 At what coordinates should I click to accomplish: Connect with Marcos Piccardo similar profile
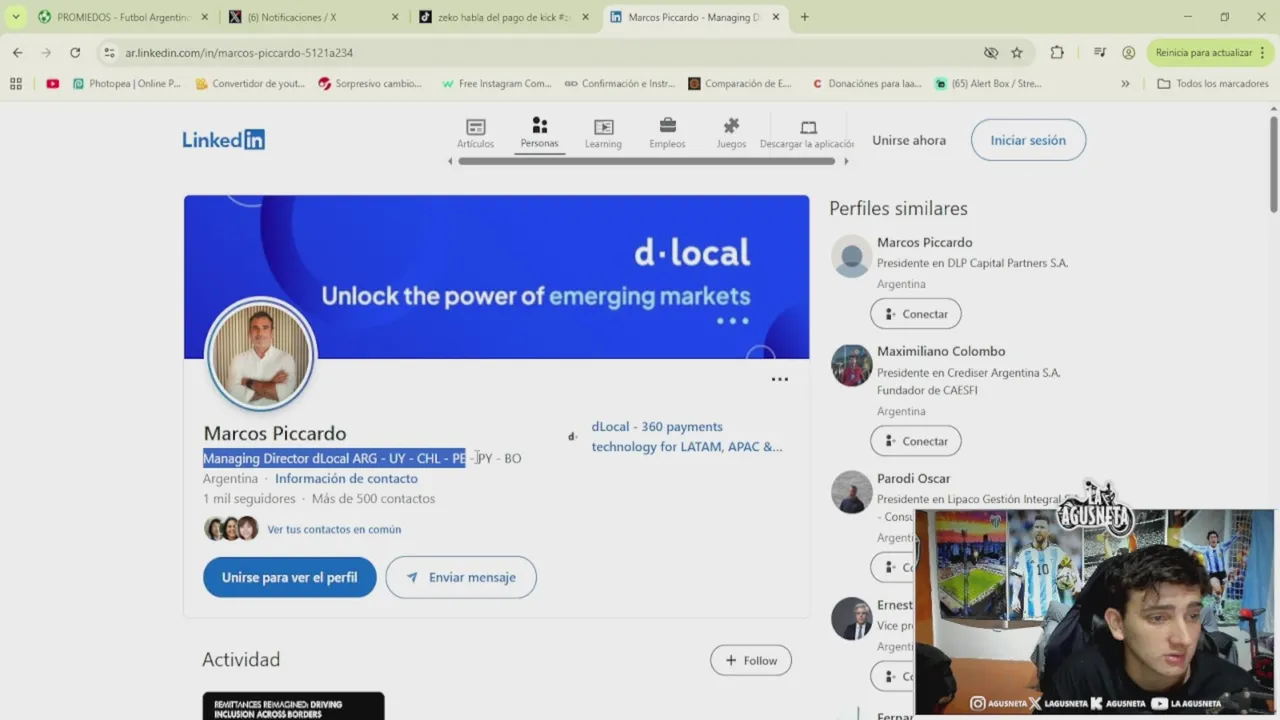pos(915,314)
